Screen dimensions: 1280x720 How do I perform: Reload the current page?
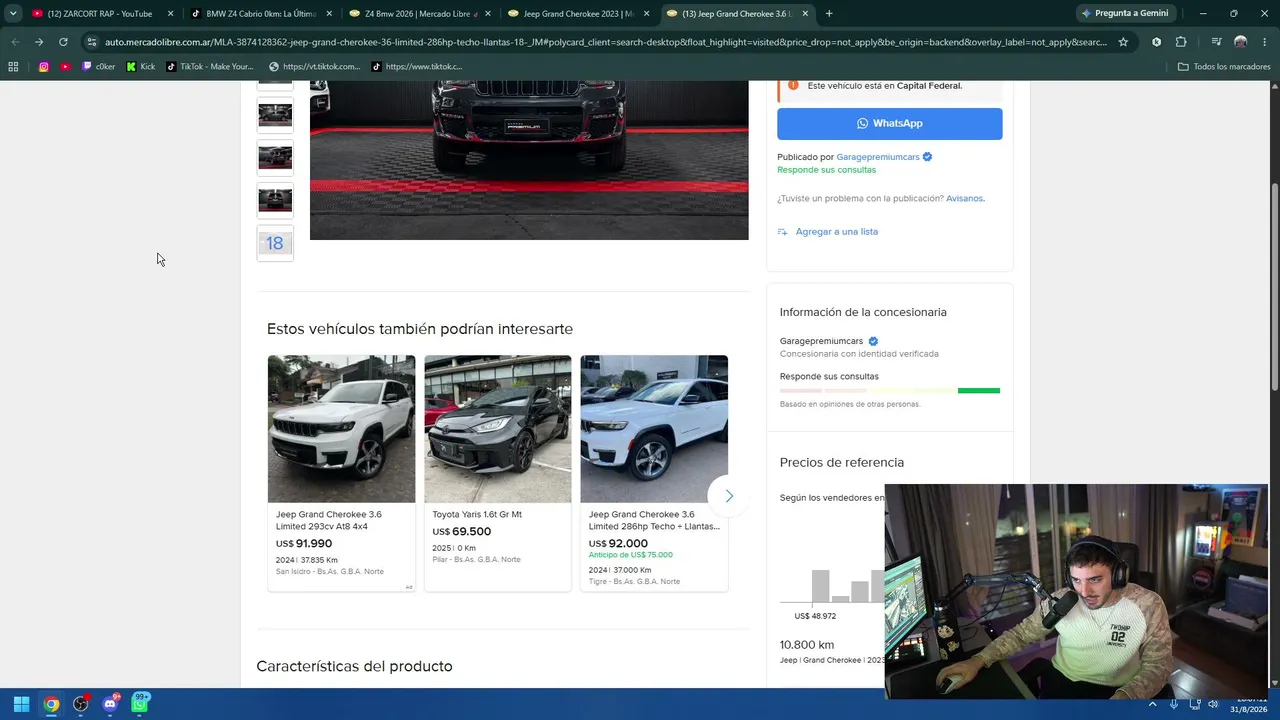coord(63,42)
